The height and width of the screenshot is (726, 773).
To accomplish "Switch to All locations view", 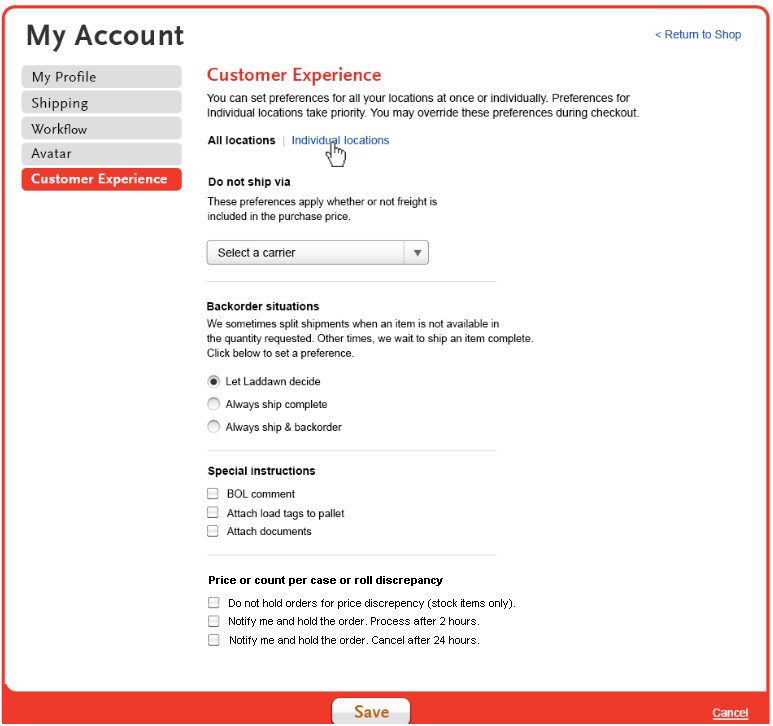I will pyautogui.click(x=241, y=140).
